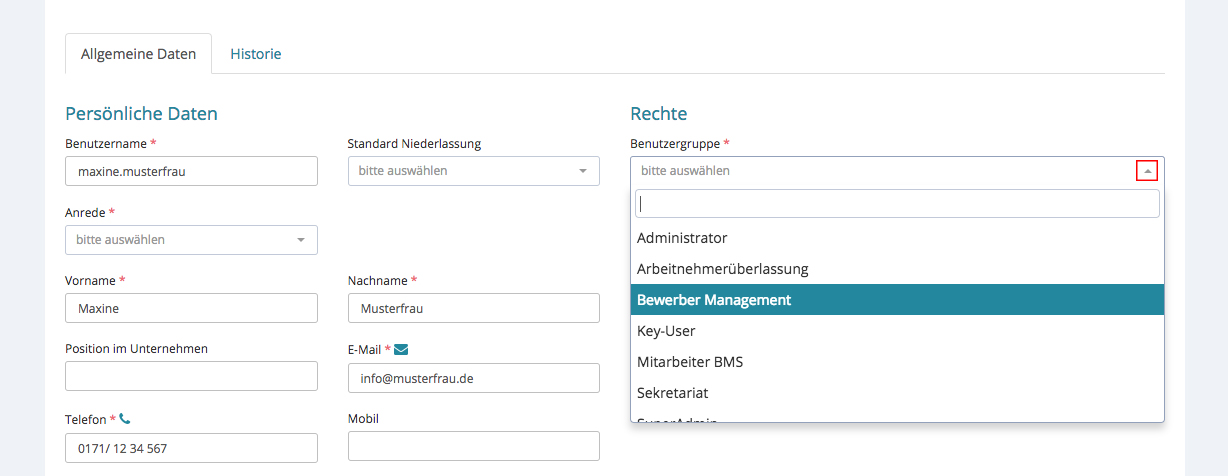Click into the Nachname field
The height and width of the screenshot is (476, 1228).
pos(473,309)
